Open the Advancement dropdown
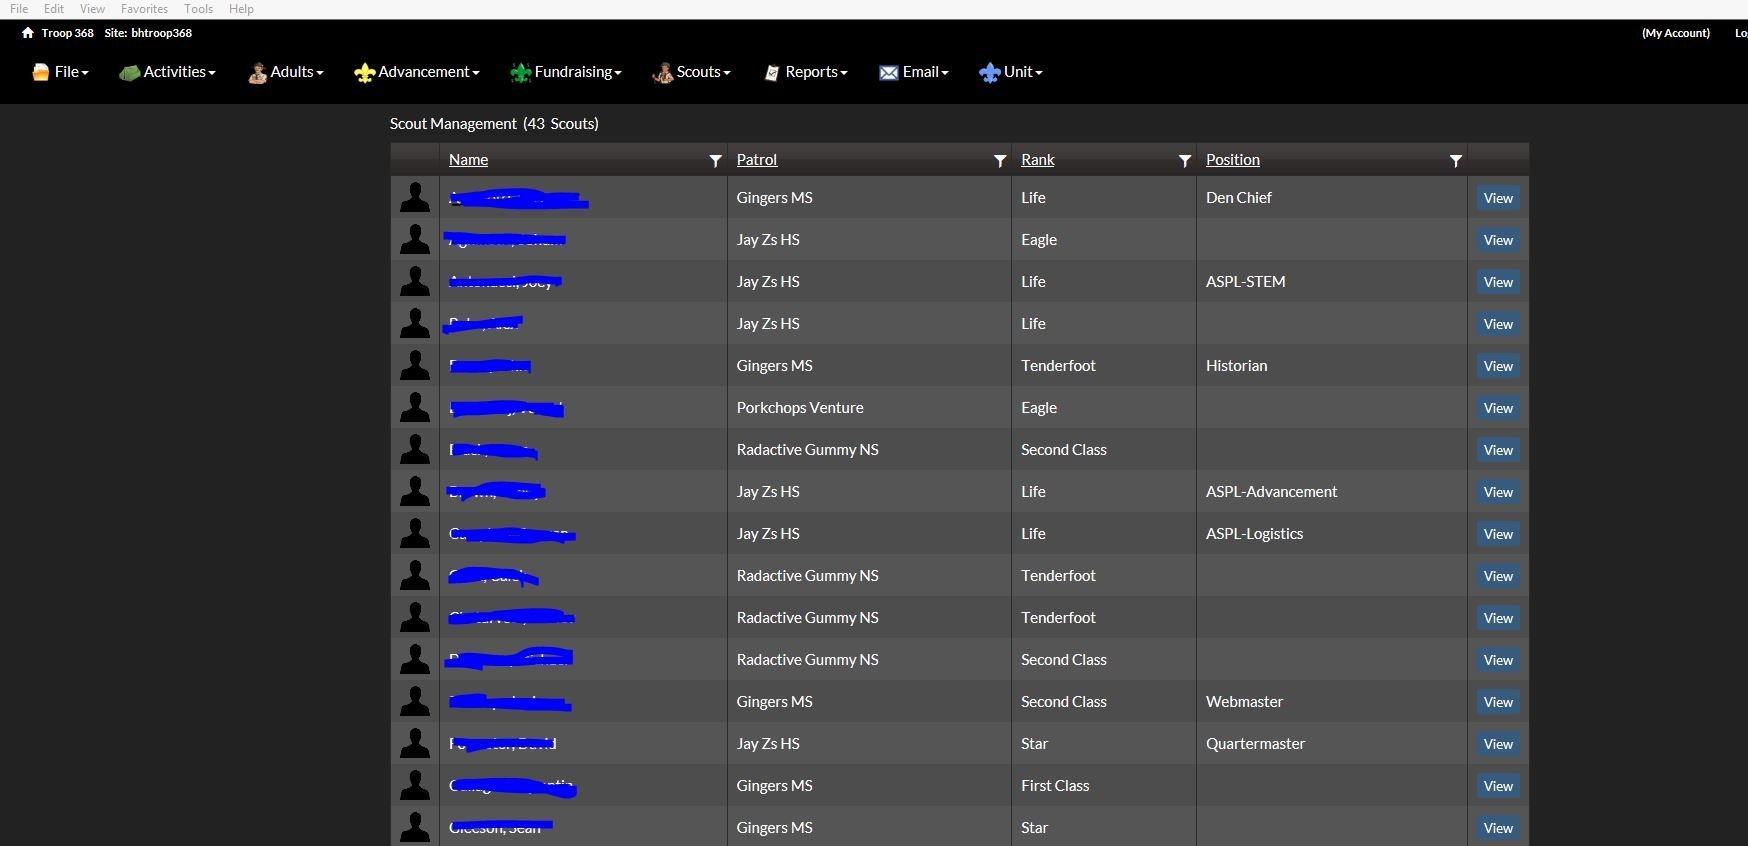 click(417, 72)
